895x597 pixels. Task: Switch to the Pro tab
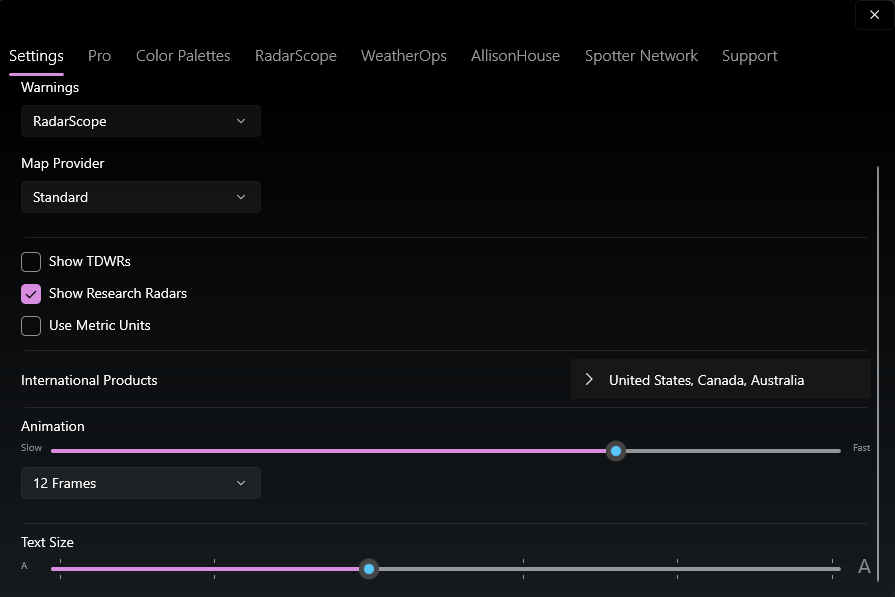click(99, 56)
